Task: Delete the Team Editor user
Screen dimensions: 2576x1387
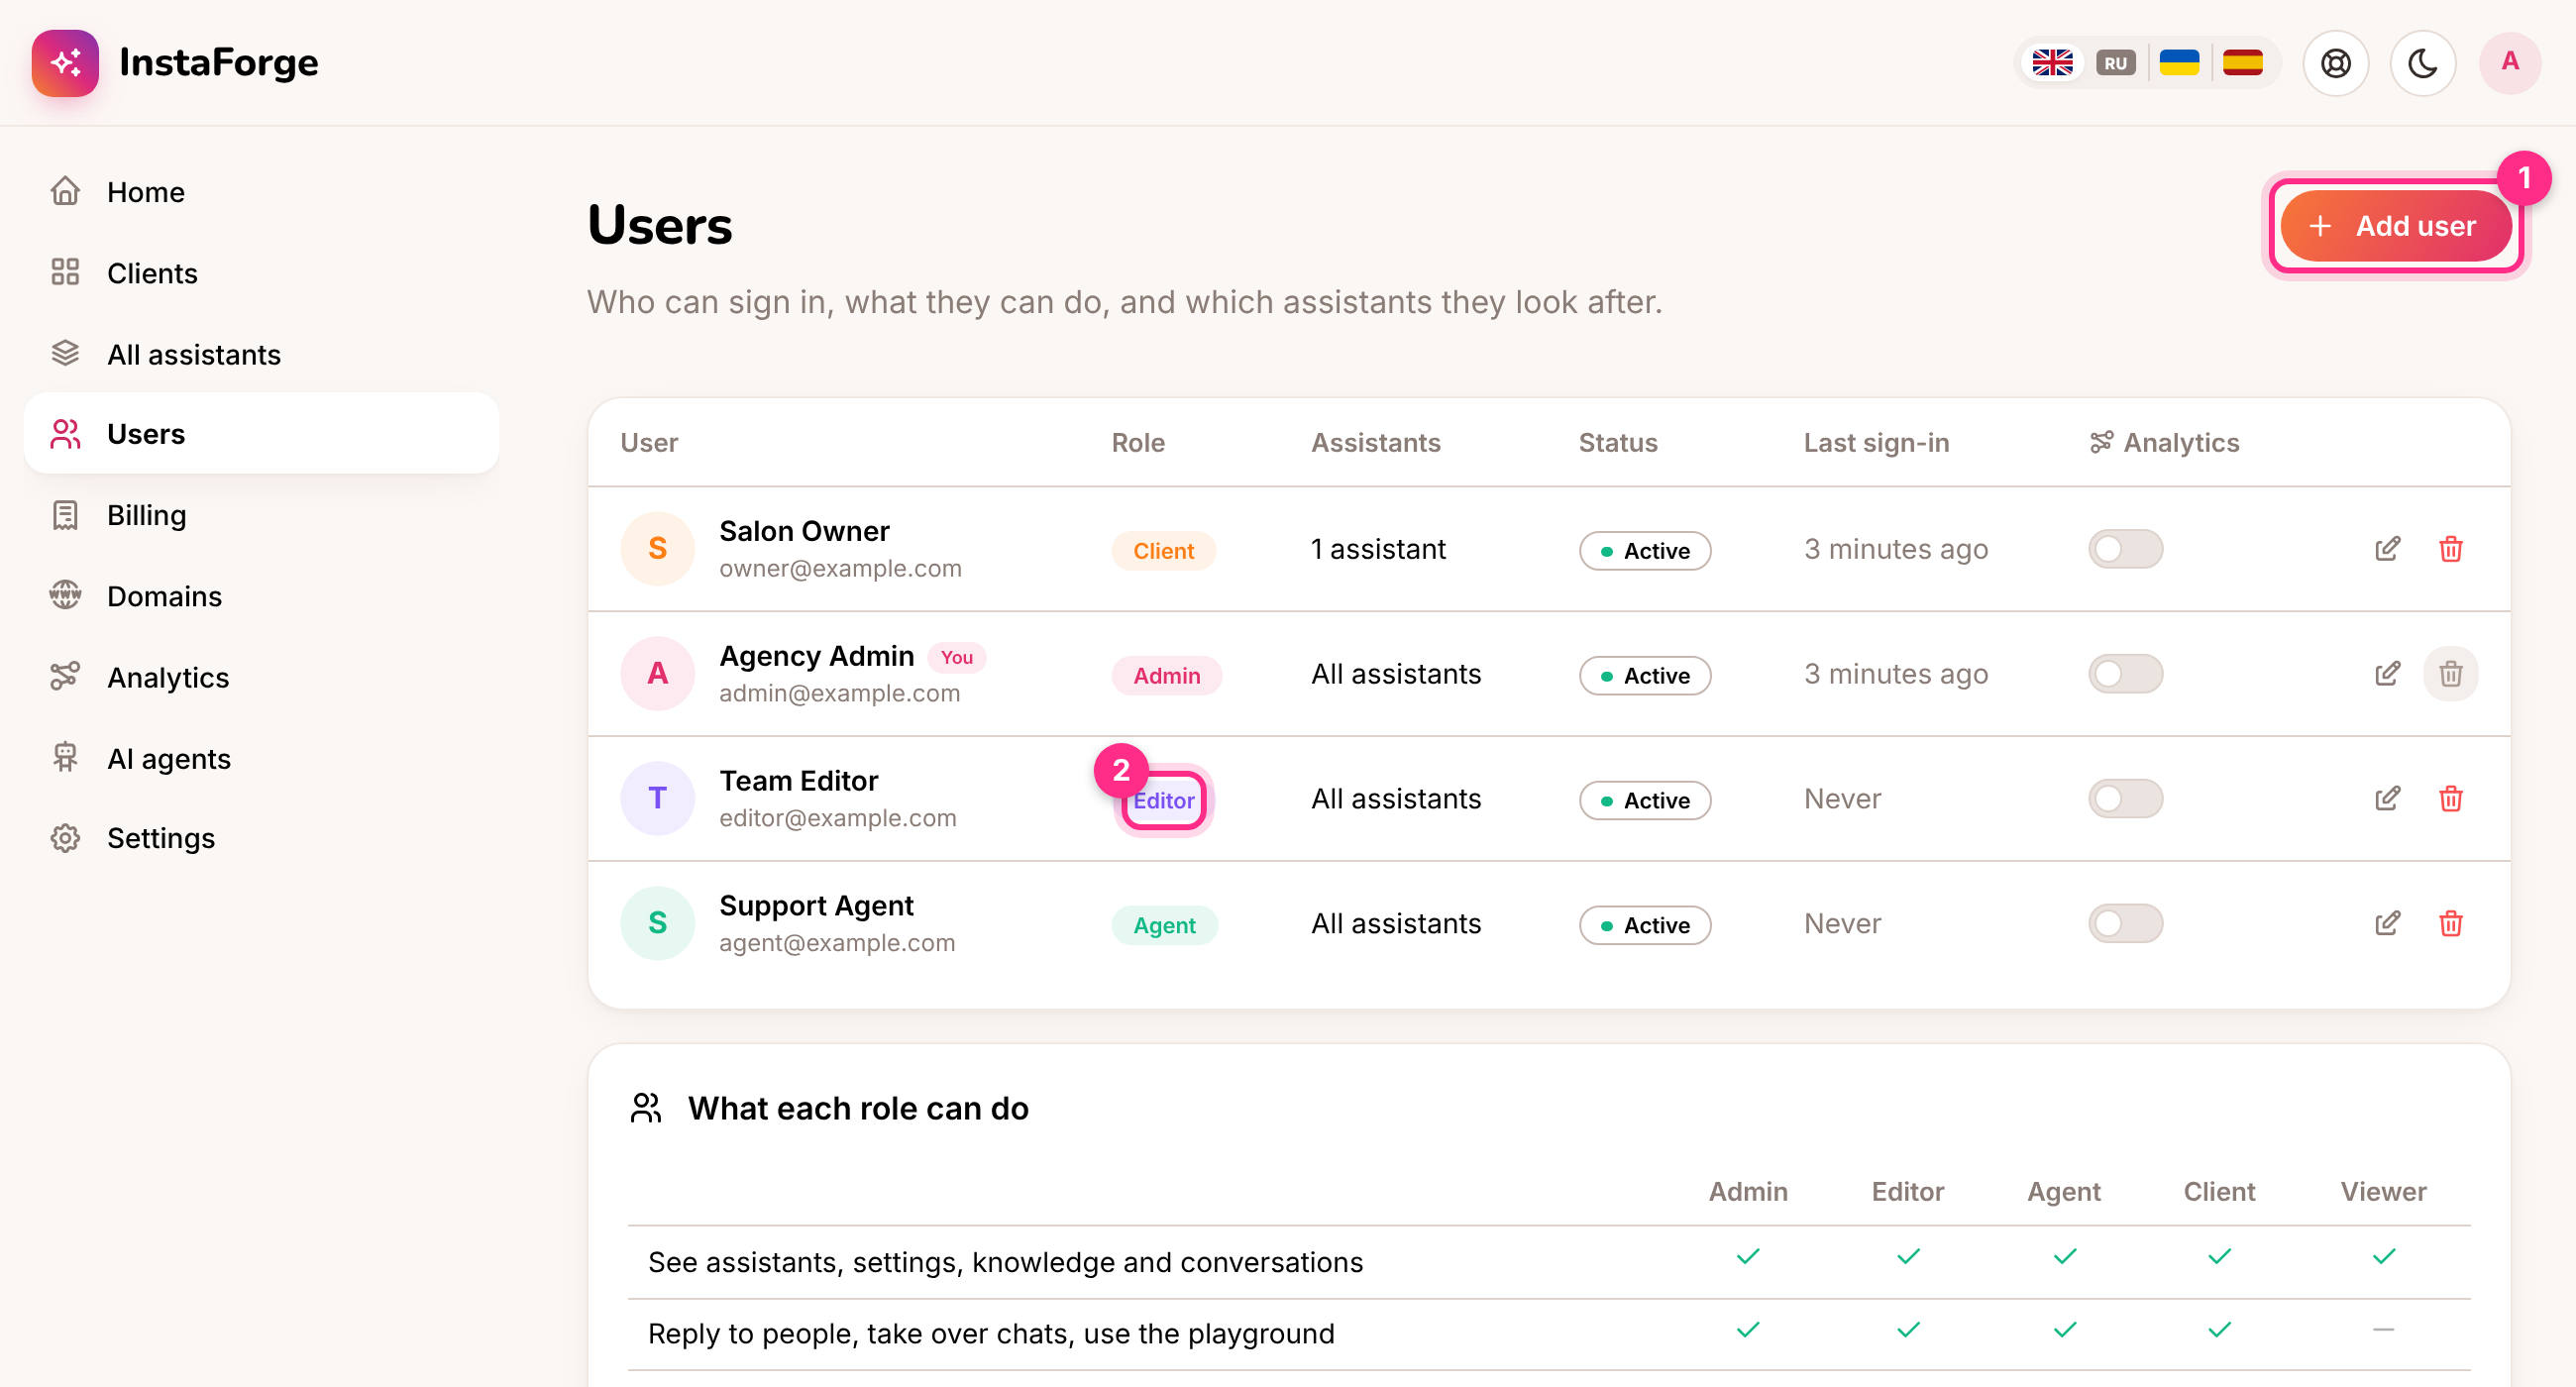Action: pos(2450,799)
